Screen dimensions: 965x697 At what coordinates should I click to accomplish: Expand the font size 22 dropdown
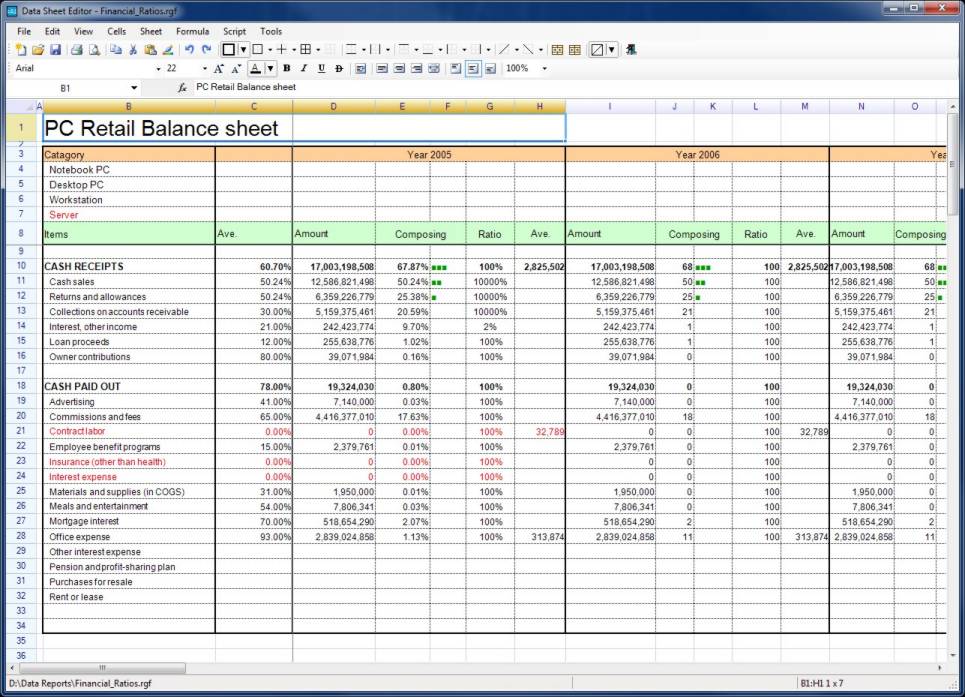pos(204,69)
